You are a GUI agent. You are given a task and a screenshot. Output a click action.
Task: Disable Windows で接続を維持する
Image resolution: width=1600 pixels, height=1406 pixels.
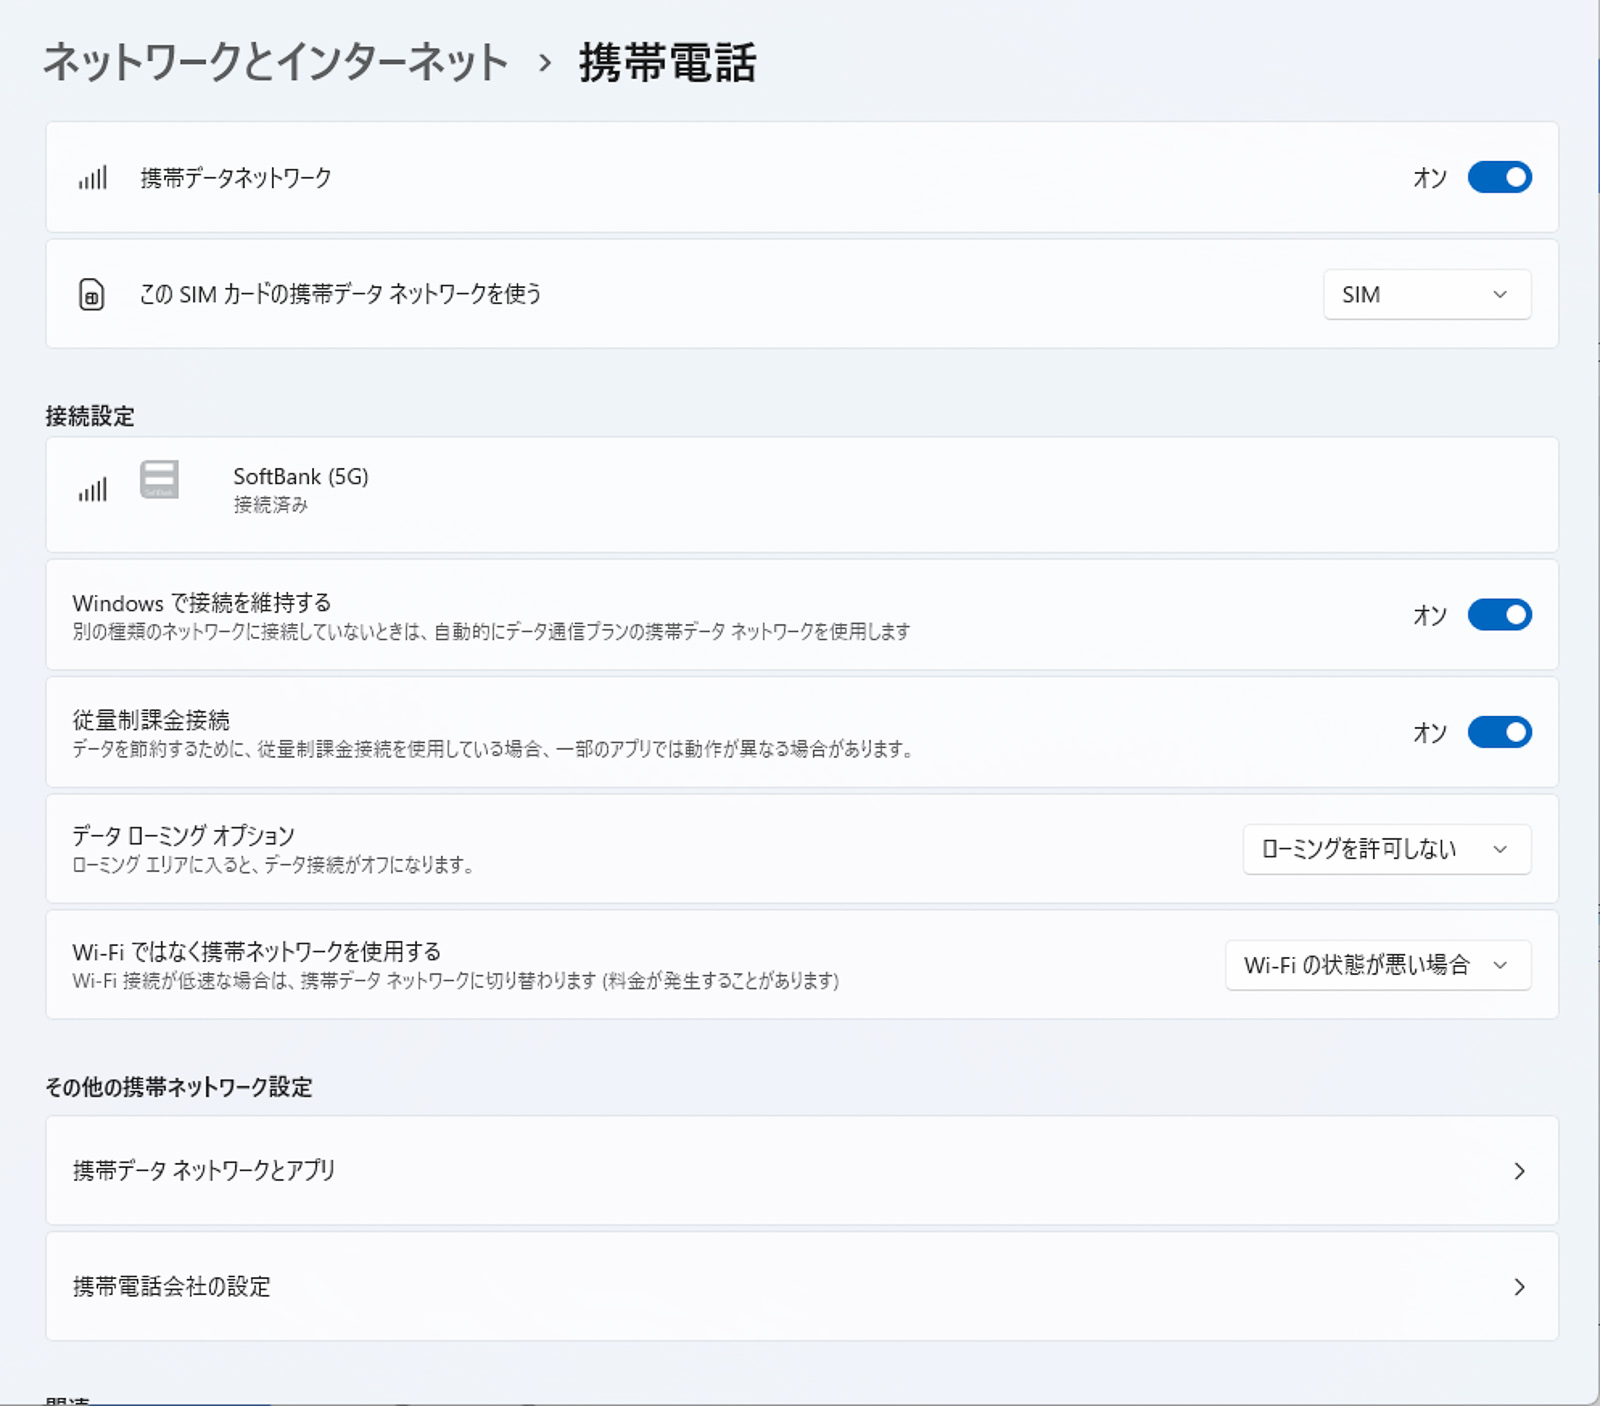pyautogui.click(x=1502, y=615)
